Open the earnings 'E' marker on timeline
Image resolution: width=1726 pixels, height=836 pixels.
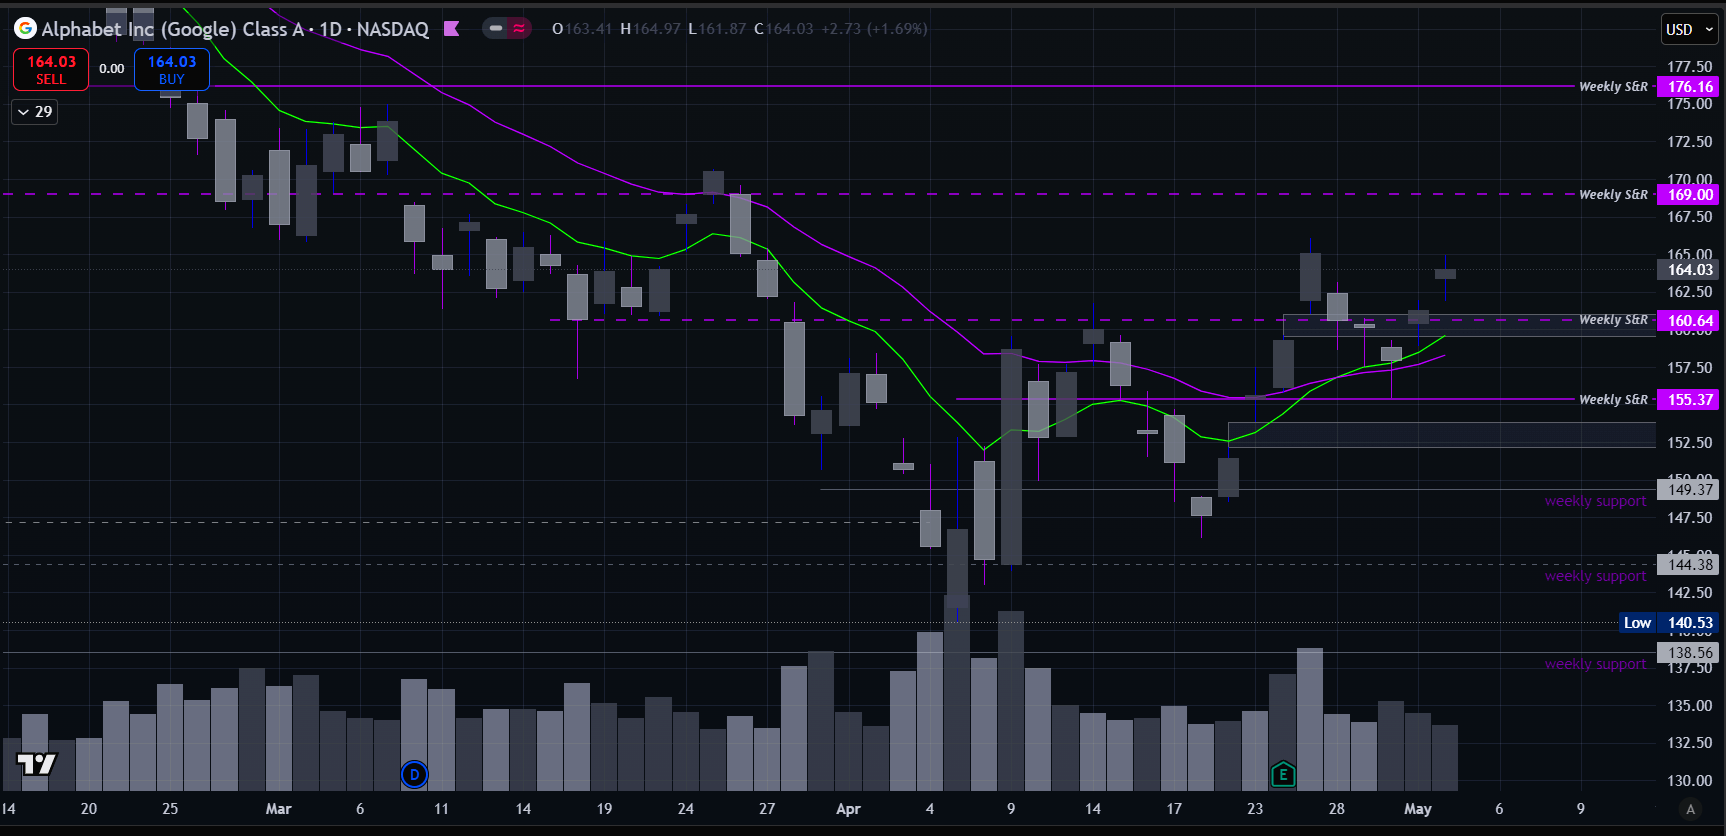1283,774
